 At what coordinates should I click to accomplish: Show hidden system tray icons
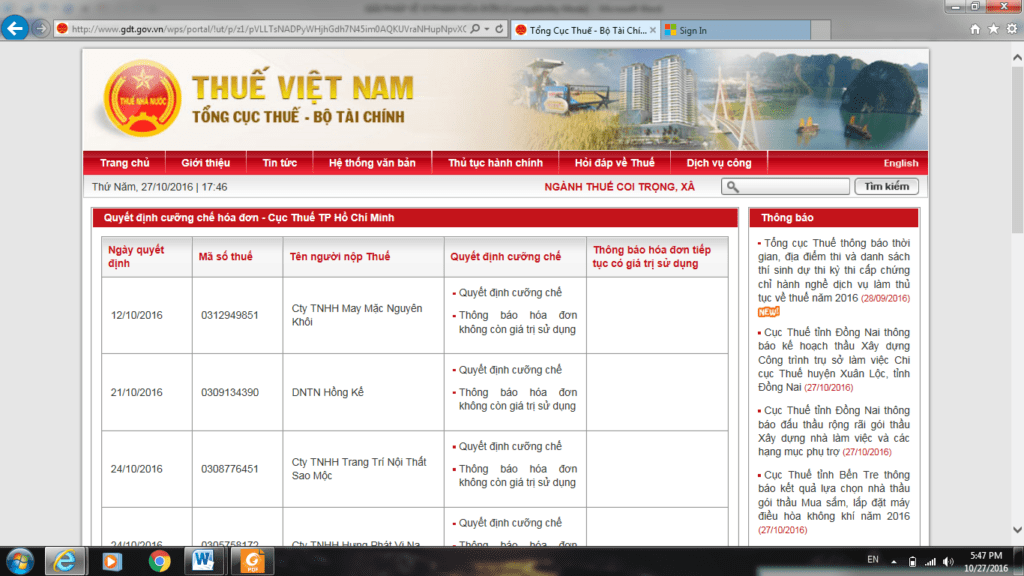coord(893,562)
